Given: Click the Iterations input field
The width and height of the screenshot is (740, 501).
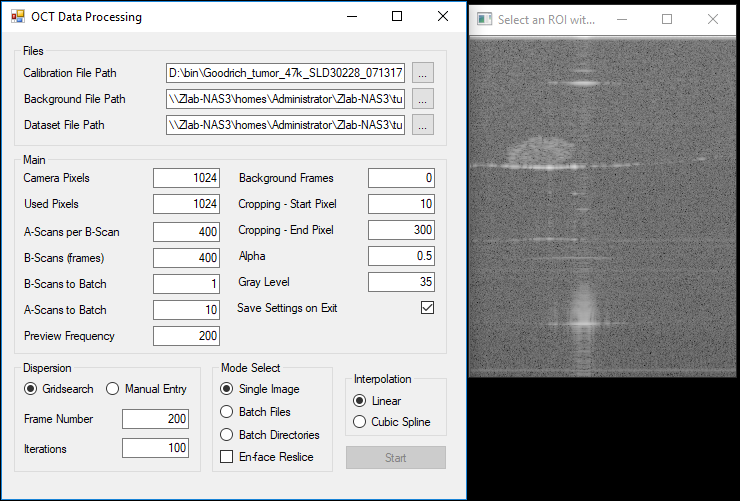Looking at the screenshot, I should pos(155,448).
